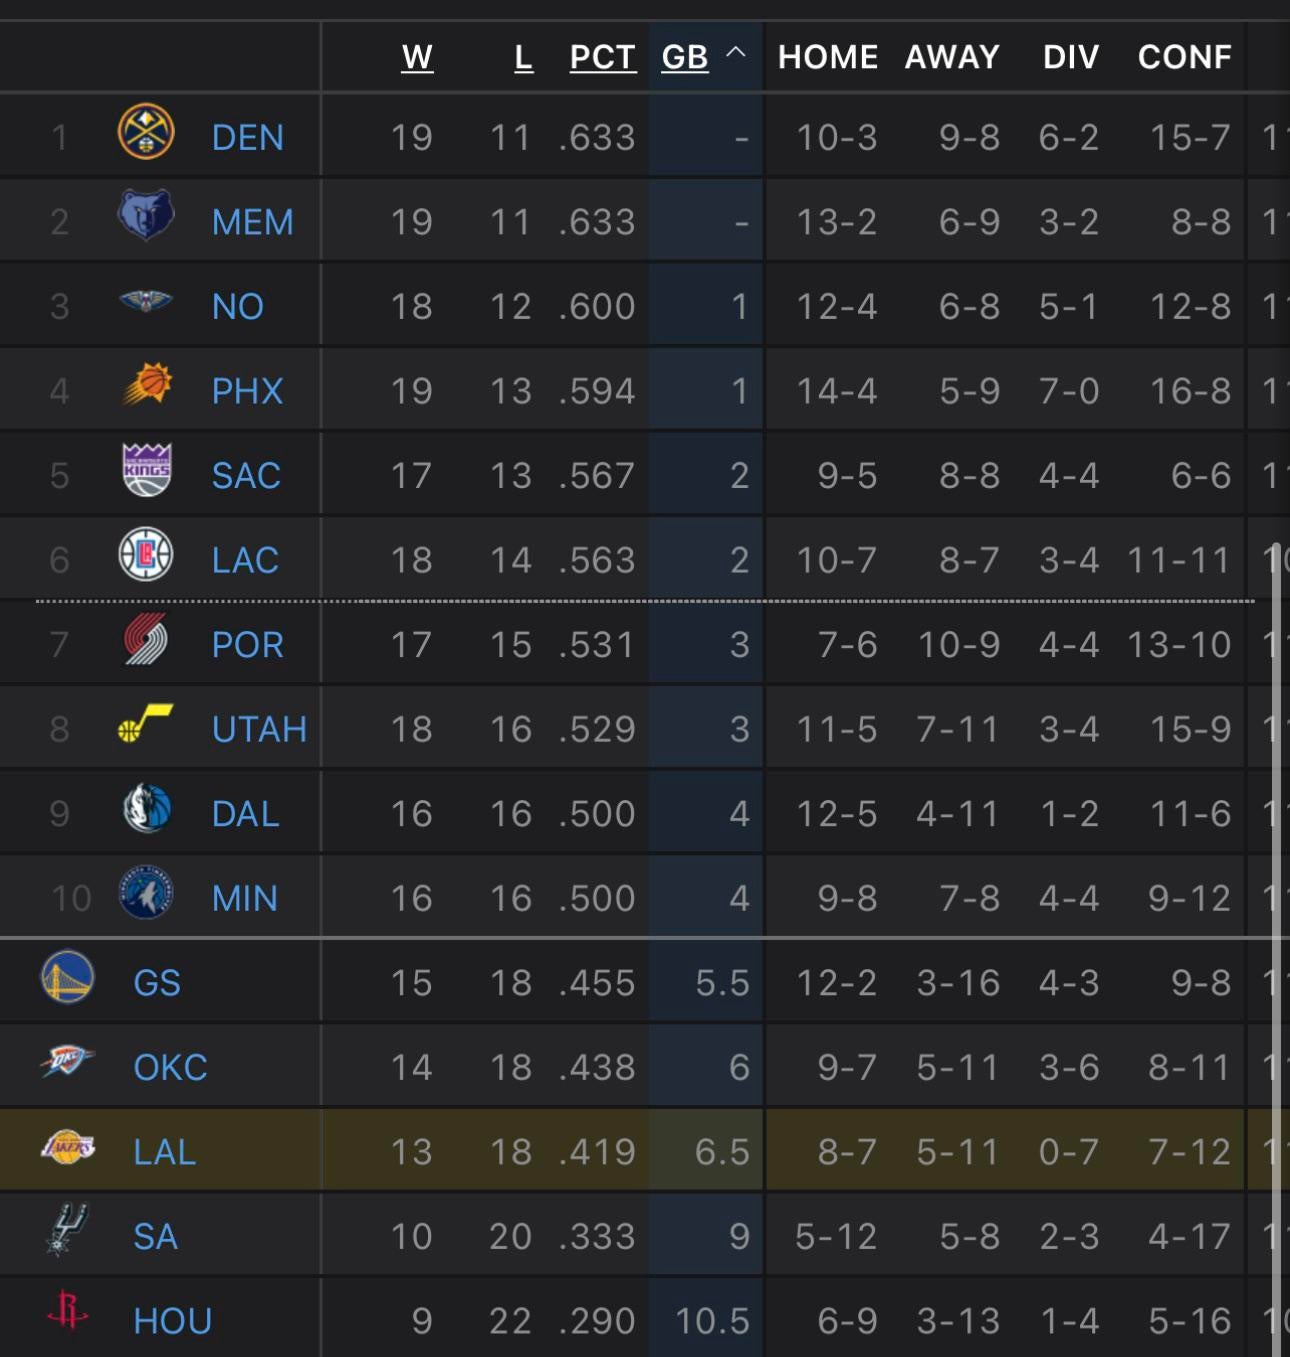Open the DAL team page link
1290x1357 pixels.
coord(245,814)
